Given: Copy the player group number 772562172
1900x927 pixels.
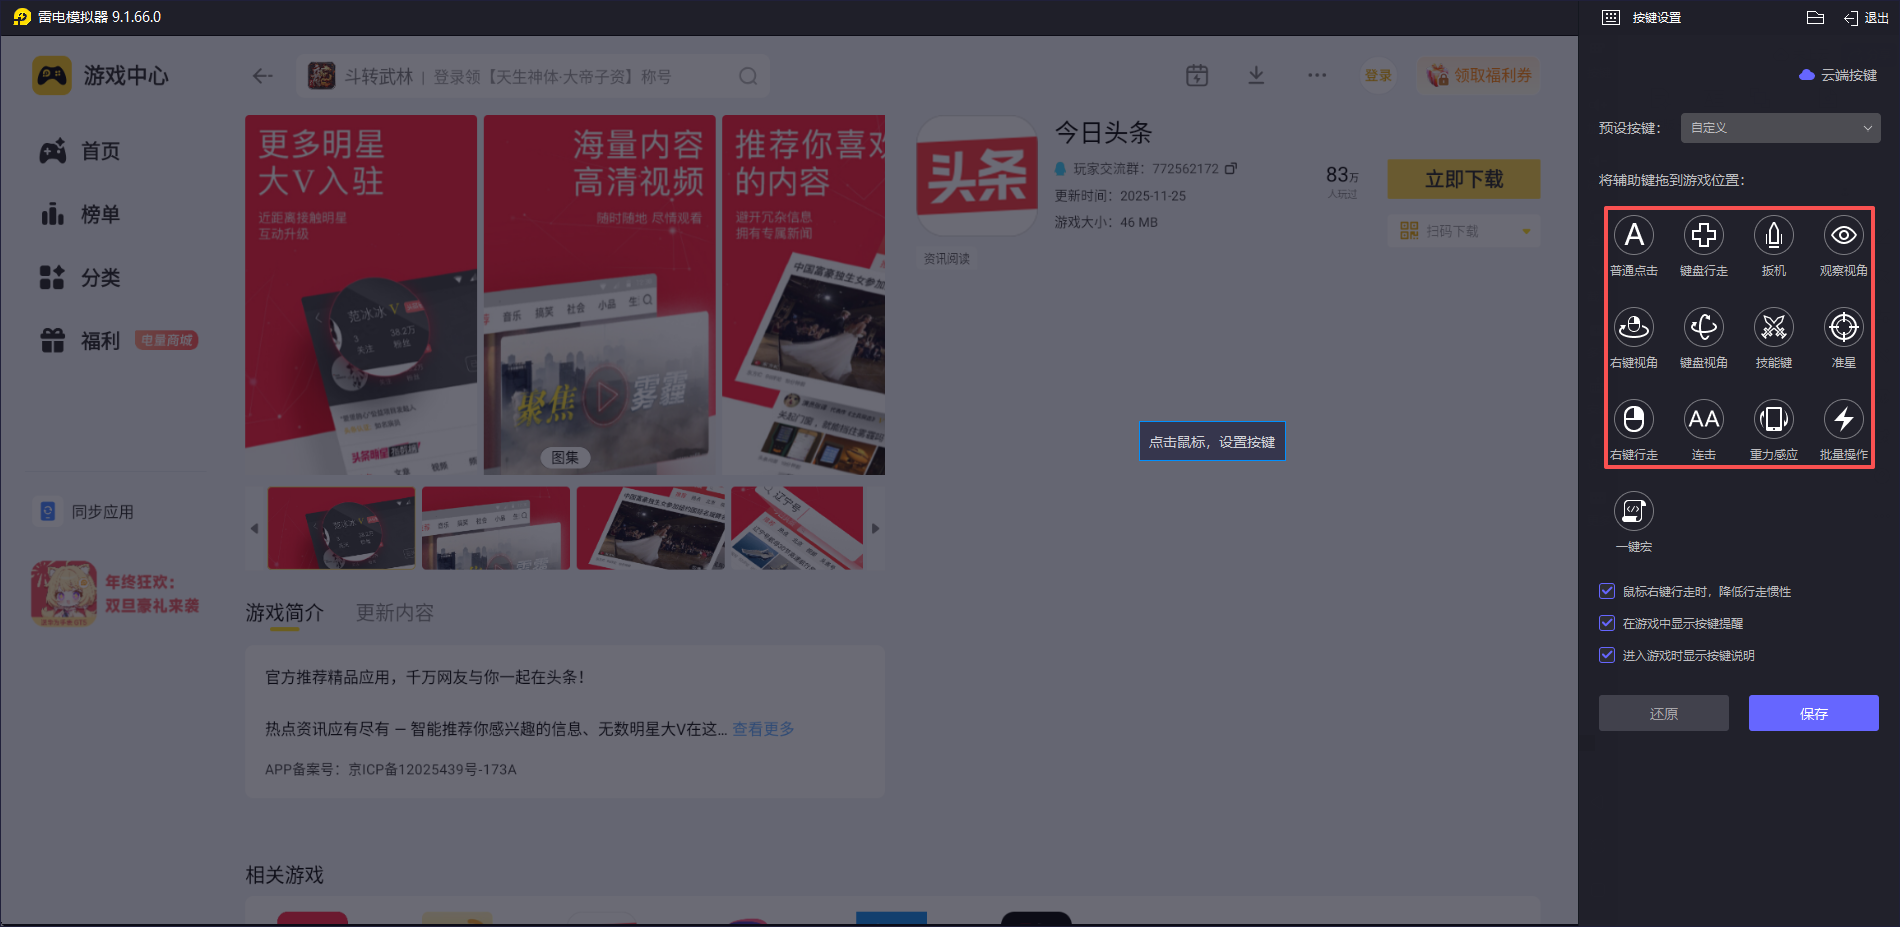Looking at the screenshot, I should pos(1231,168).
